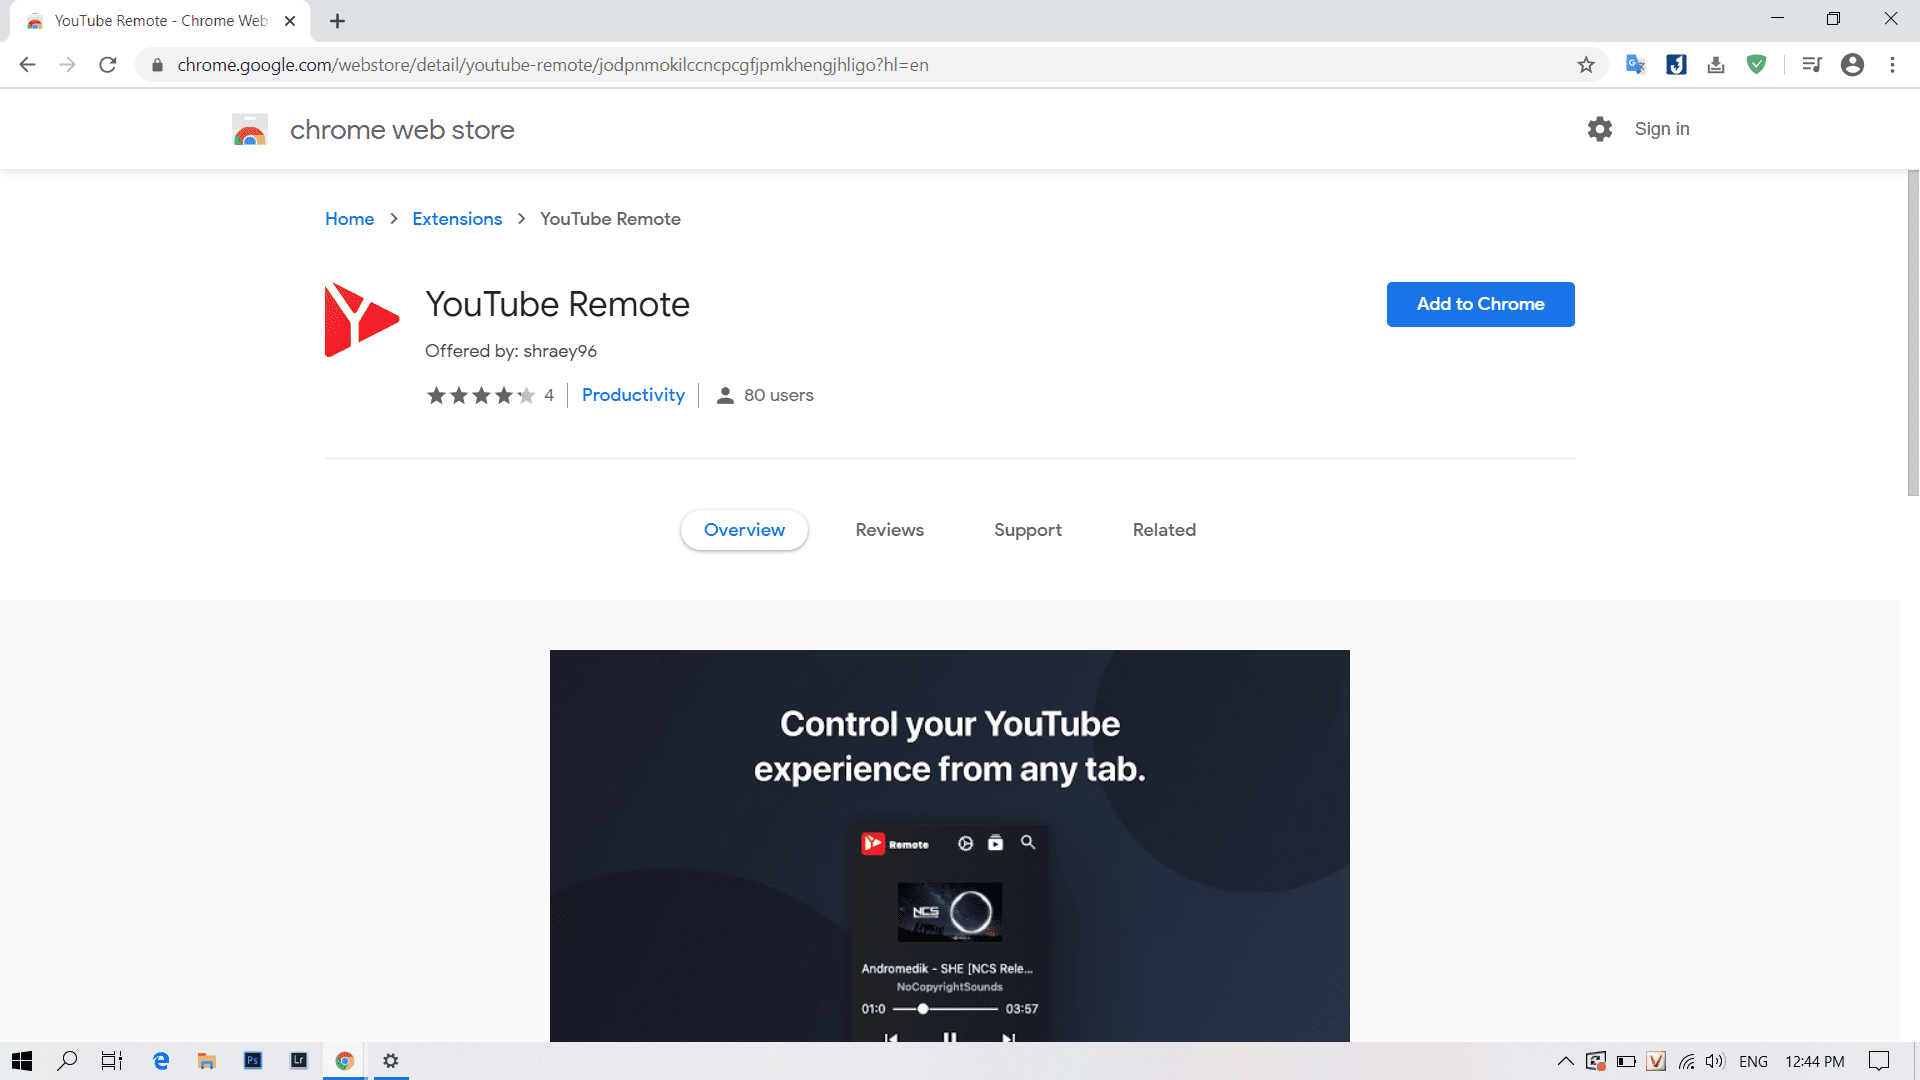This screenshot has height=1080, width=1920.
Task: Open the Productivity category link
Action: pos(633,395)
